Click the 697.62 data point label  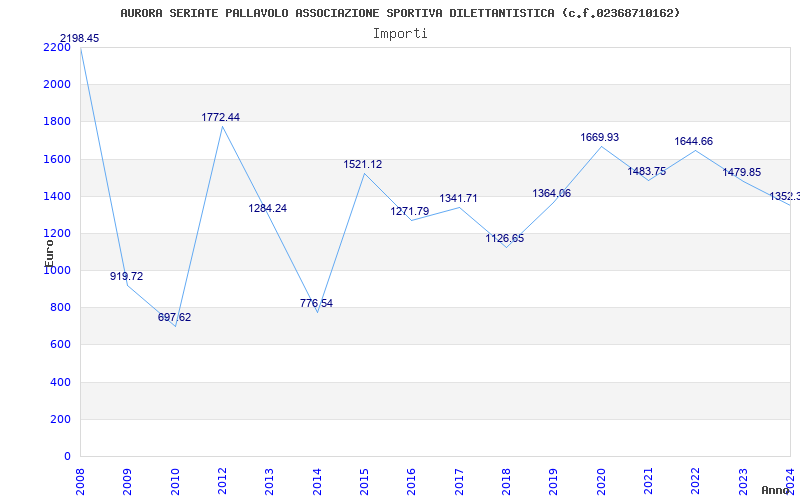pos(174,317)
